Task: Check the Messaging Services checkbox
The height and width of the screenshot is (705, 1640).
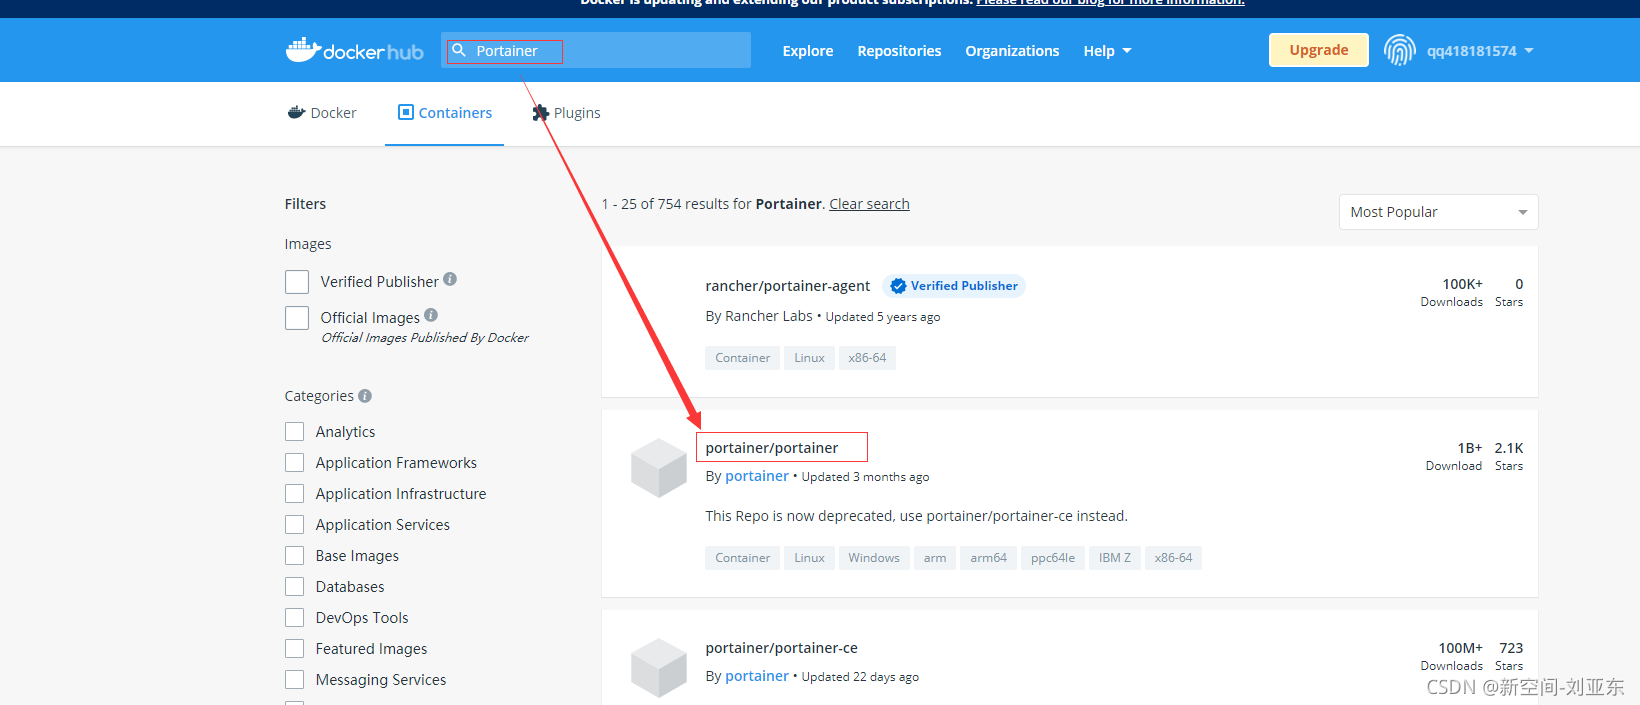Action: [294, 679]
